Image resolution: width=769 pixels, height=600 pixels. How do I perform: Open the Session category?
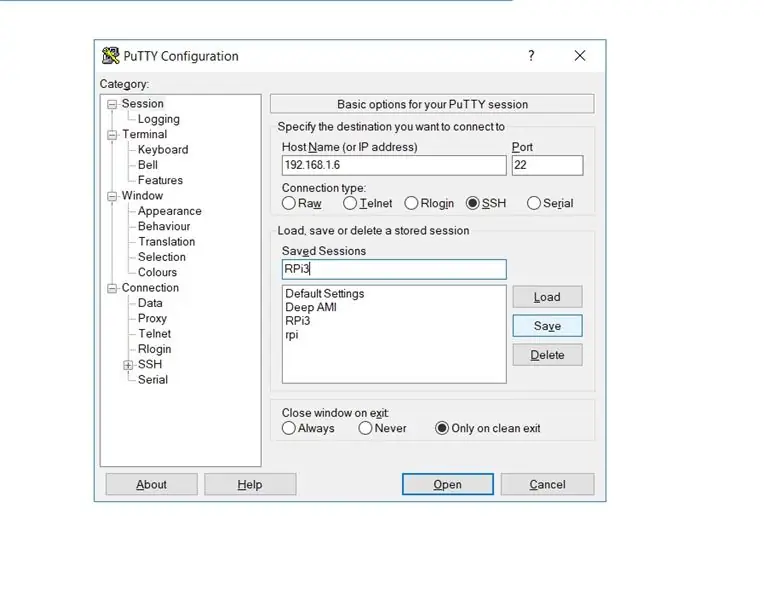point(143,104)
